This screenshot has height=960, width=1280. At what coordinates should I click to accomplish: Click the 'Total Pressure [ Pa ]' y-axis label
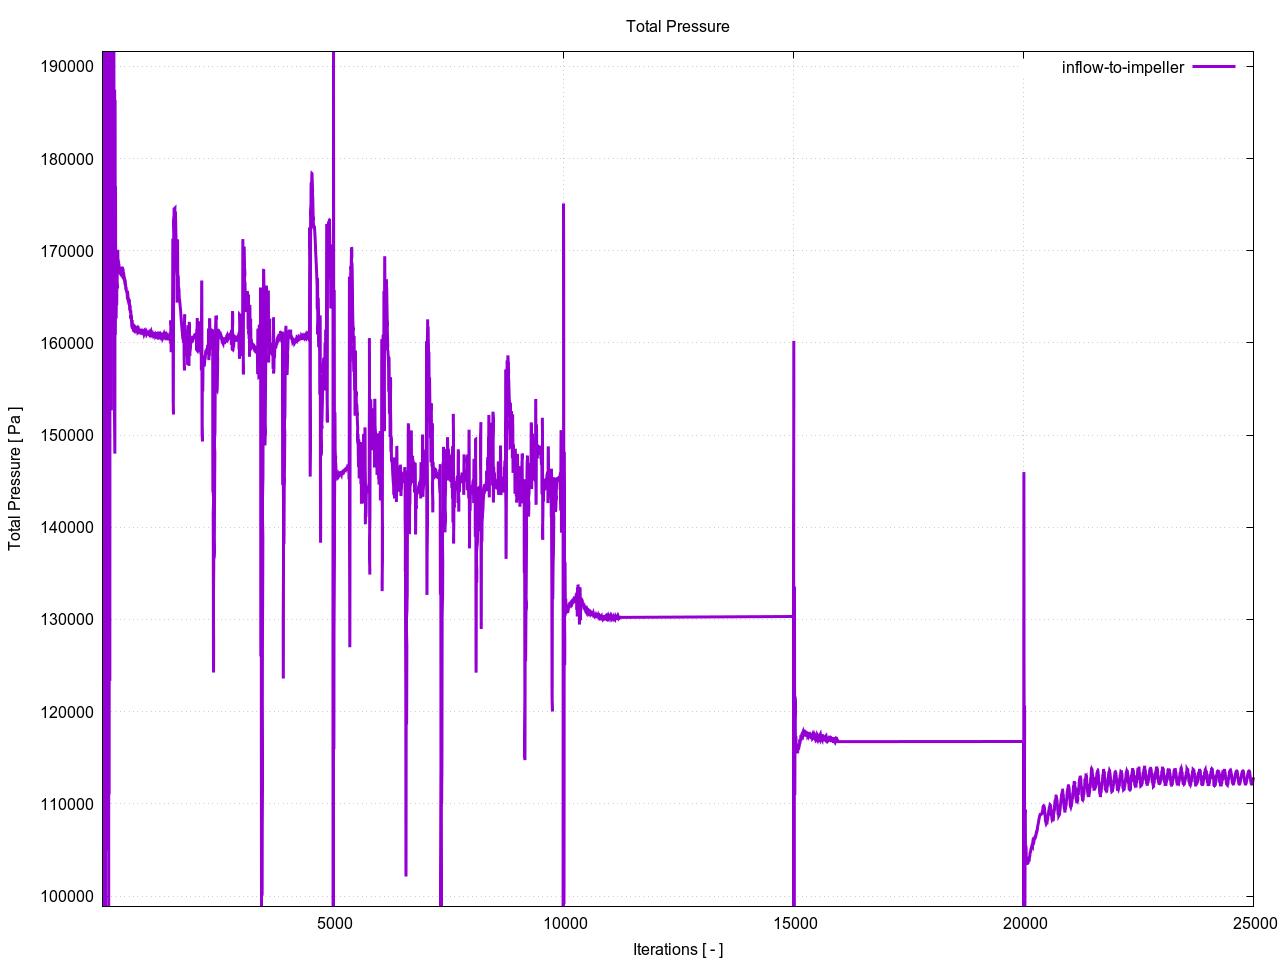[15, 478]
